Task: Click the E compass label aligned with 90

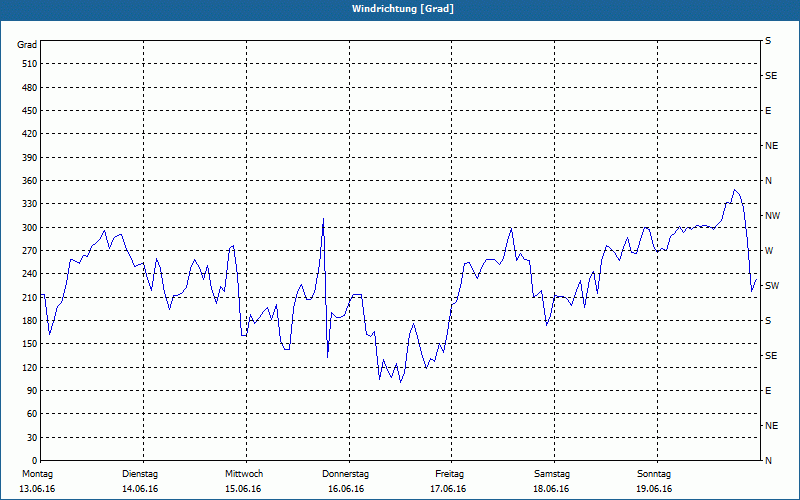Action: tap(768, 391)
